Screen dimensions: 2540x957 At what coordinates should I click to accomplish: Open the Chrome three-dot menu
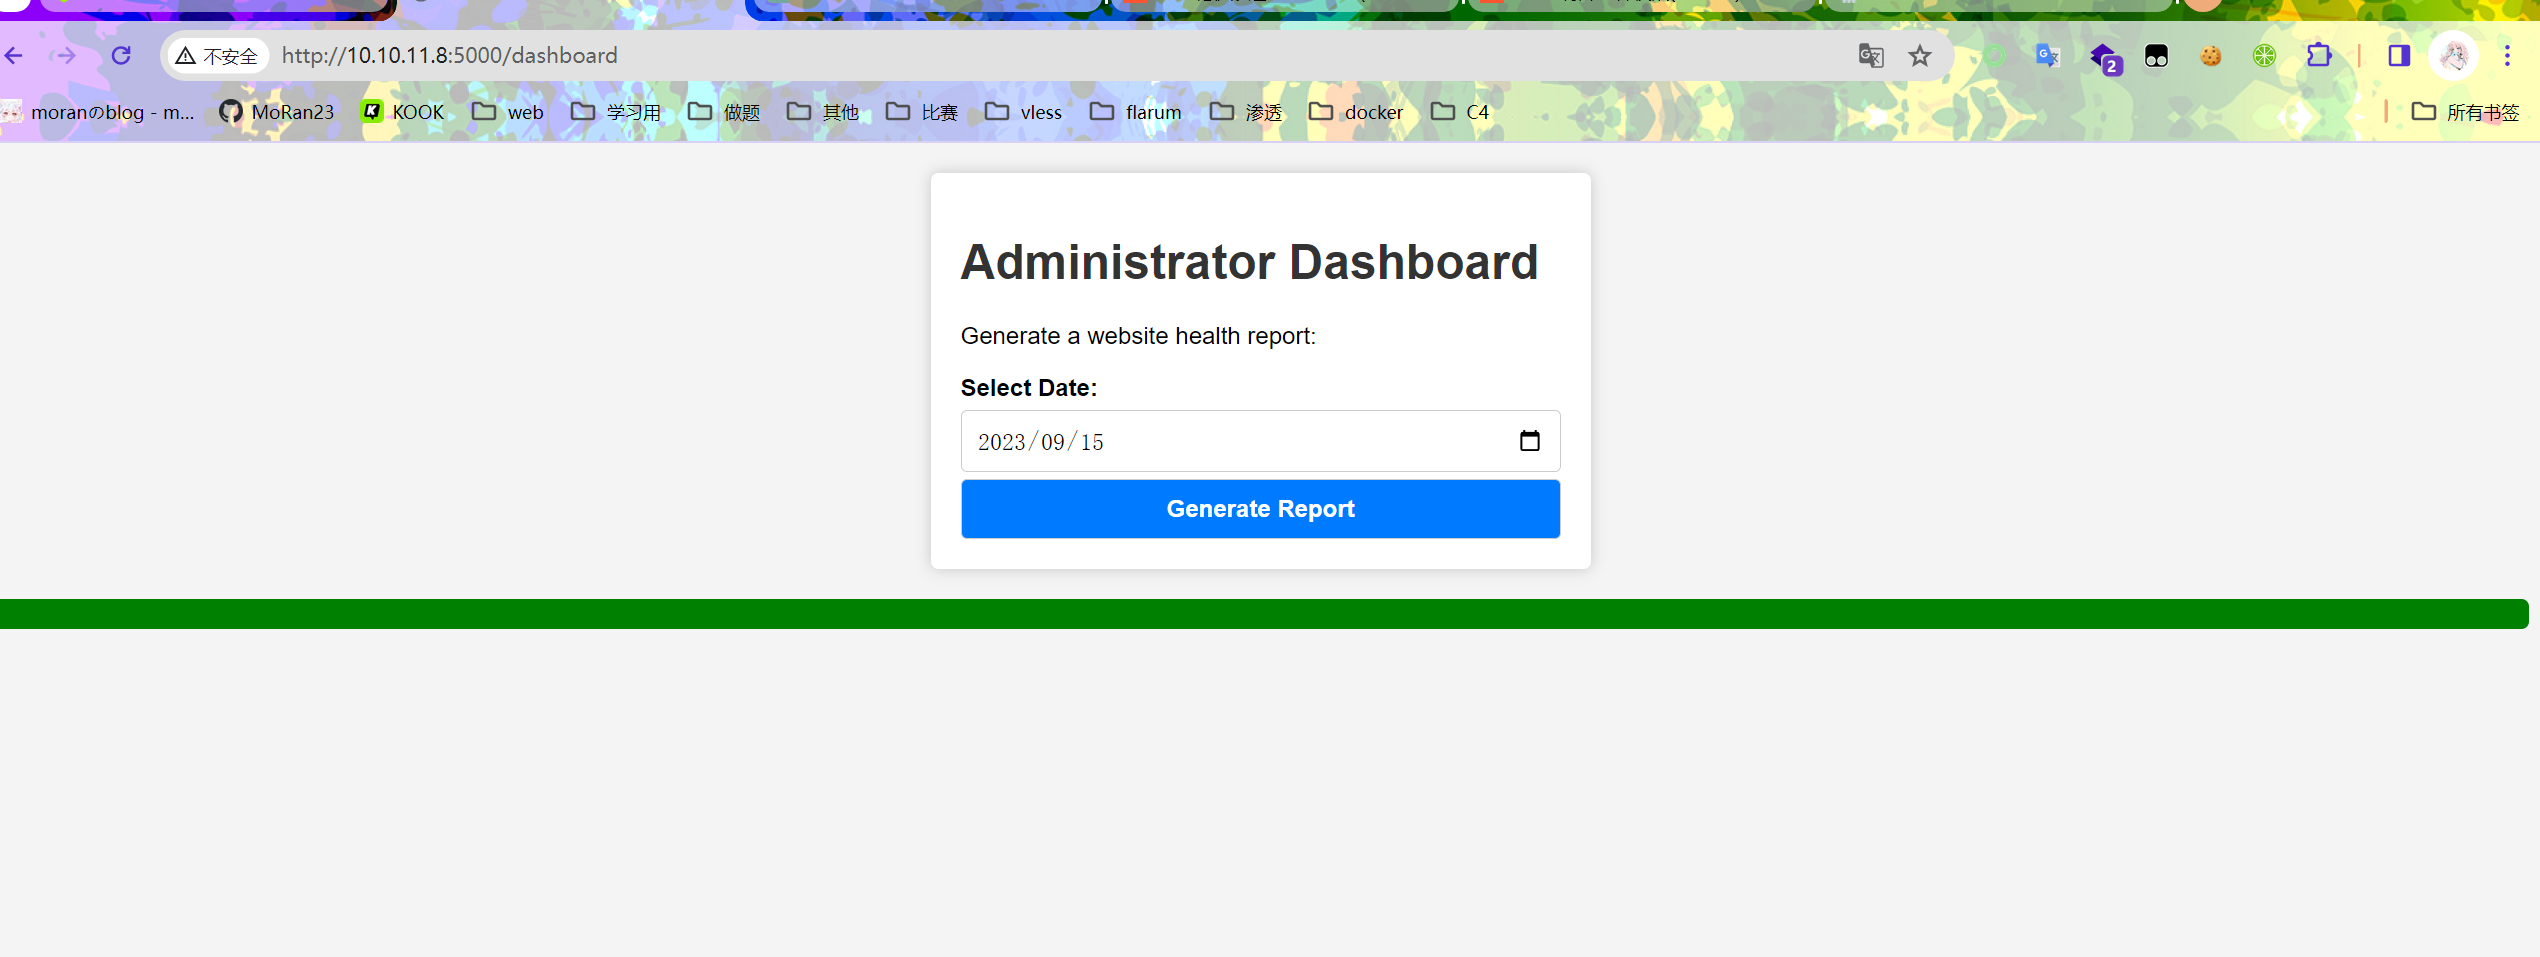click(x=2507, y=56)
